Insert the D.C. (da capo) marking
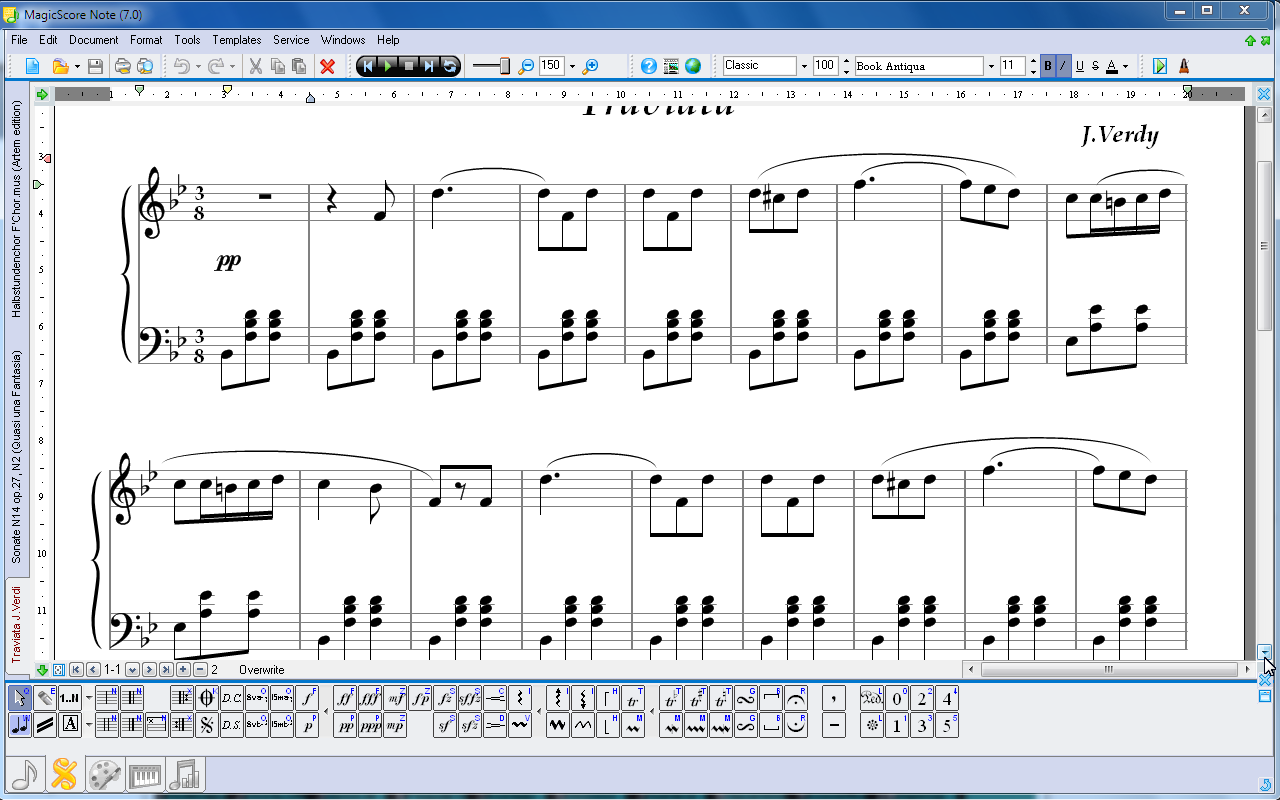Viewport: 1280px width, 800px height. pos(232,697)
